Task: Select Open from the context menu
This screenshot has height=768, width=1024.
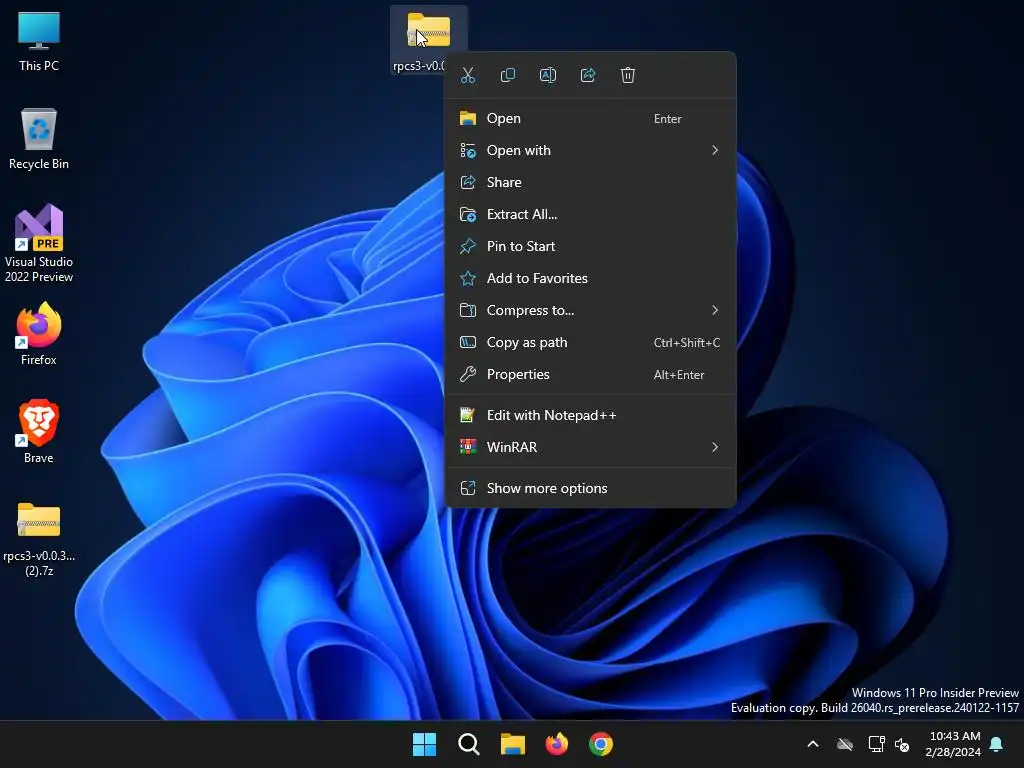Action: tap(590, 118)
